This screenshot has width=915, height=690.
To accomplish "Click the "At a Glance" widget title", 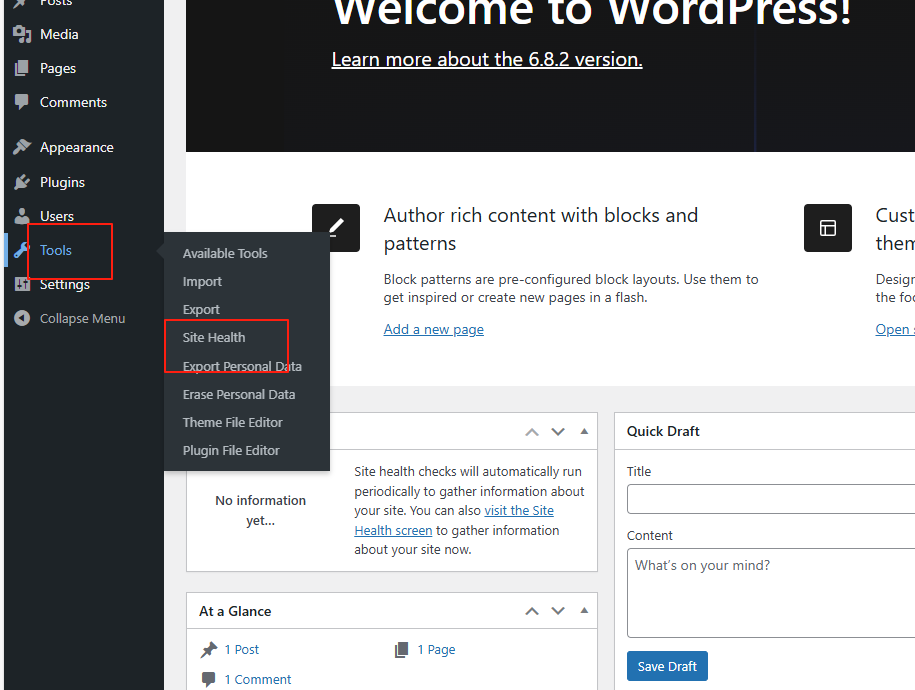I will 235,611.
